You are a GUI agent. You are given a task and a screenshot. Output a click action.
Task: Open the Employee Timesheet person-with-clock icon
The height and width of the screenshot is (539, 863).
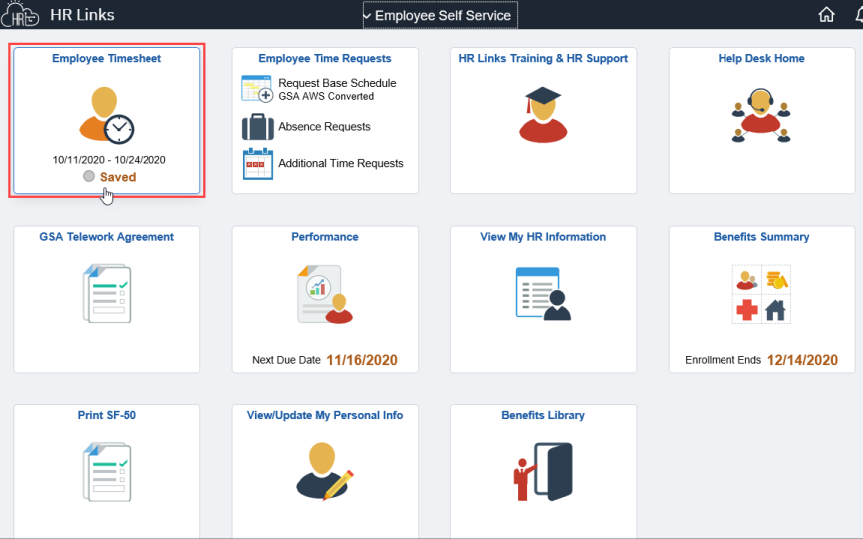pos(107,115)
